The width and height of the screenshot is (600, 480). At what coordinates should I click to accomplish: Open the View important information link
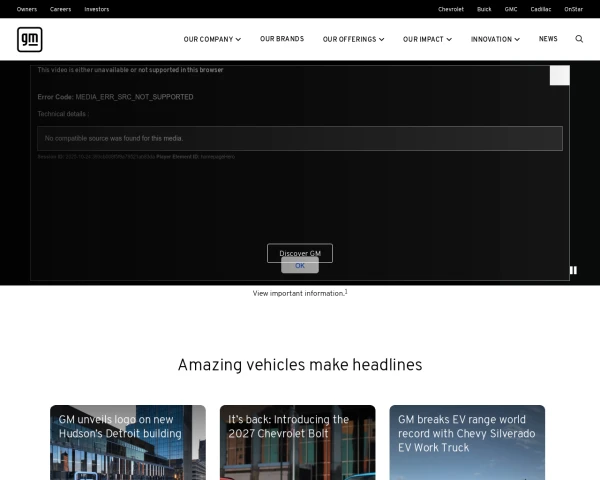coord(300,293)
